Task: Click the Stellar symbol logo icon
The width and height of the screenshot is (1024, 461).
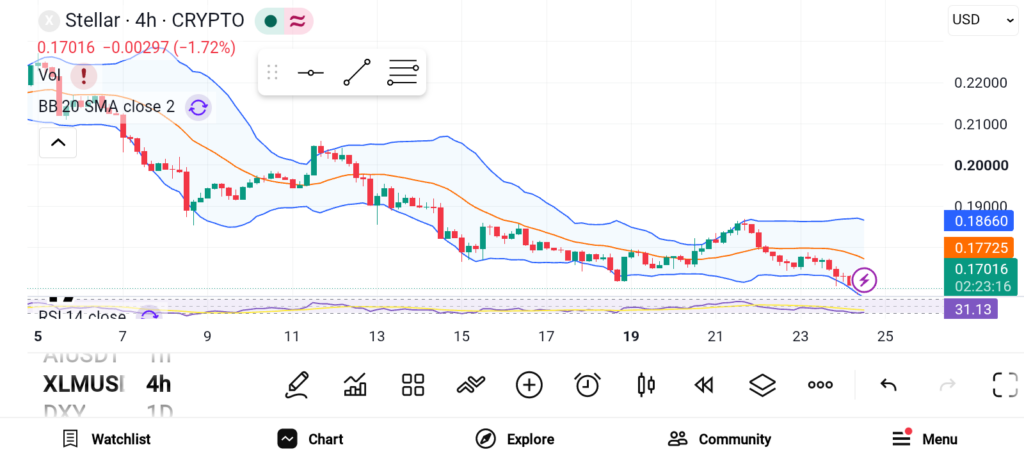Action: coord(48,20)
